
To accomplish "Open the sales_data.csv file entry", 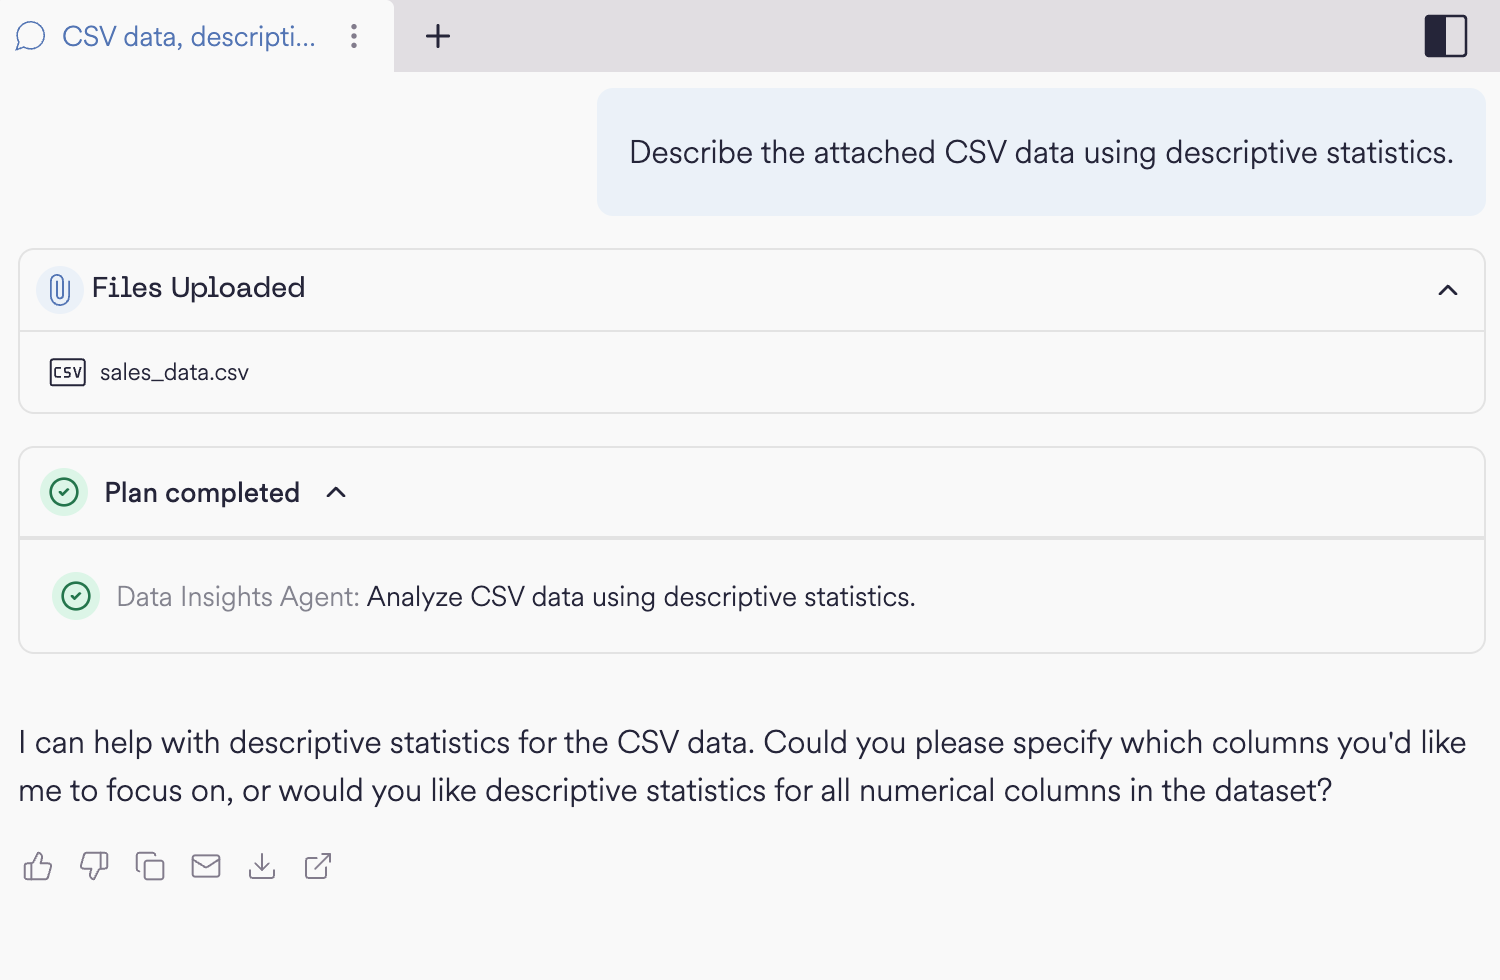I will [x=175, y=372].
